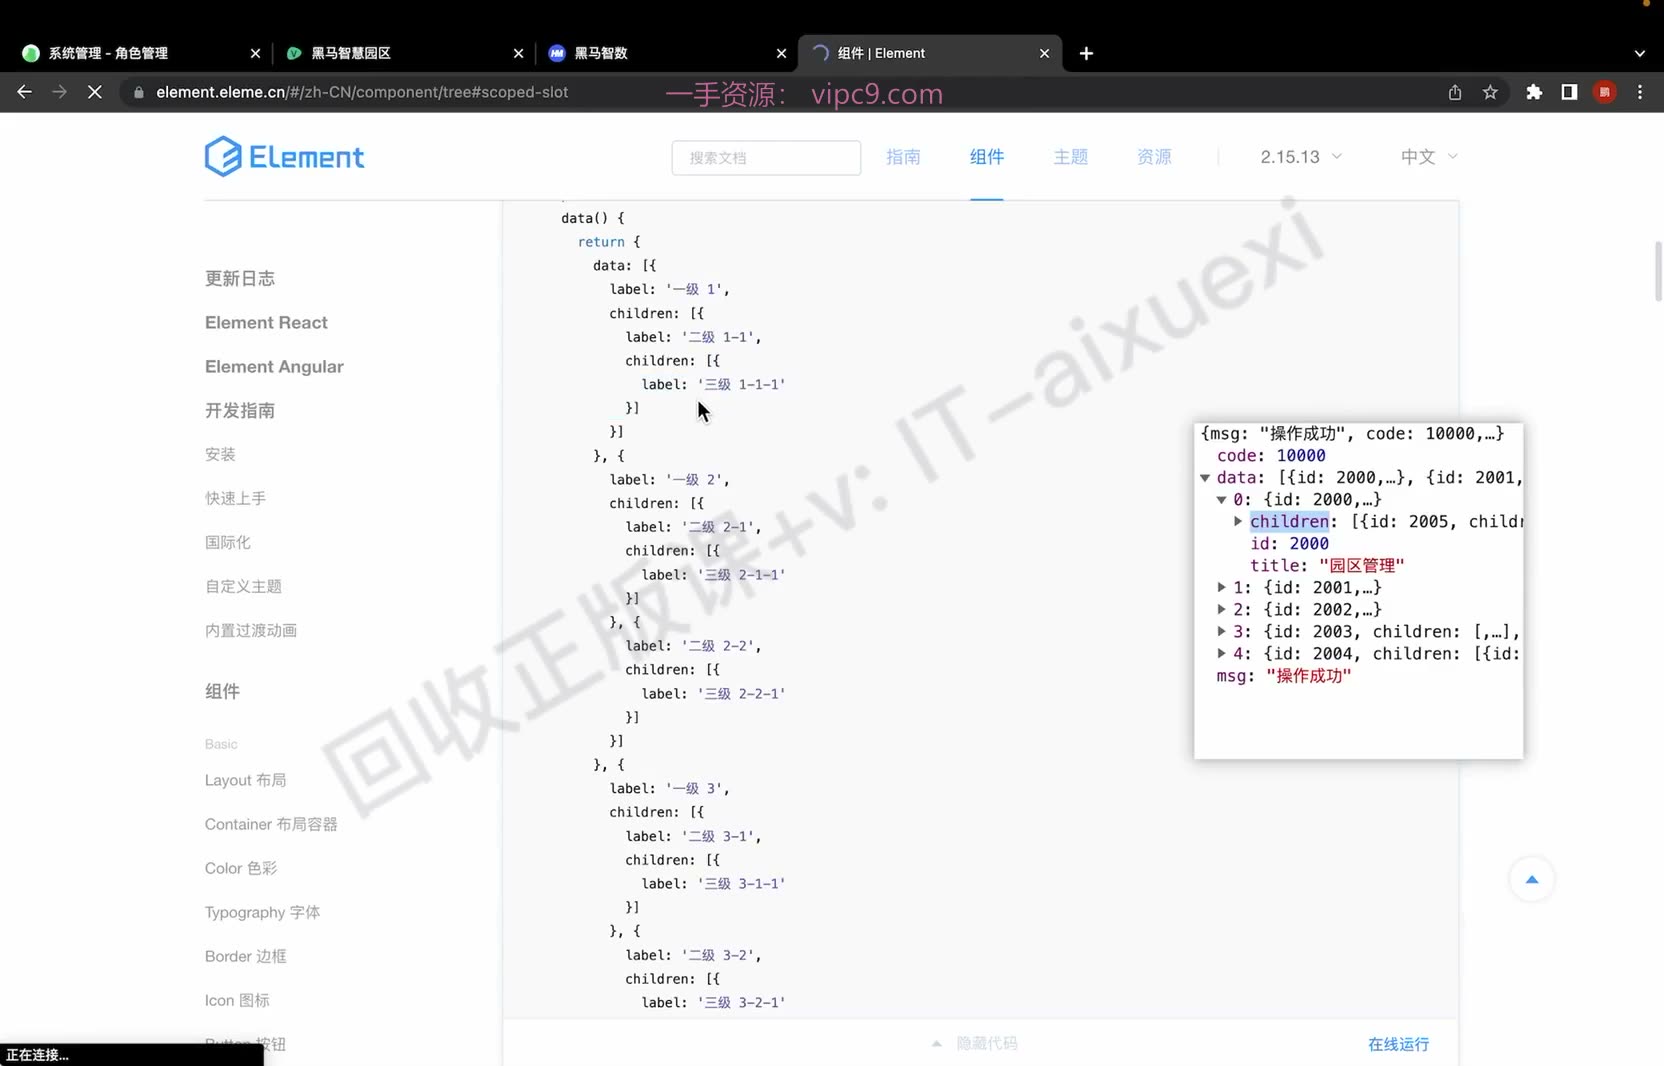Open Chrome three-dot menu
This screenshot has width=1664, height=1066.
pos(1640,92)
